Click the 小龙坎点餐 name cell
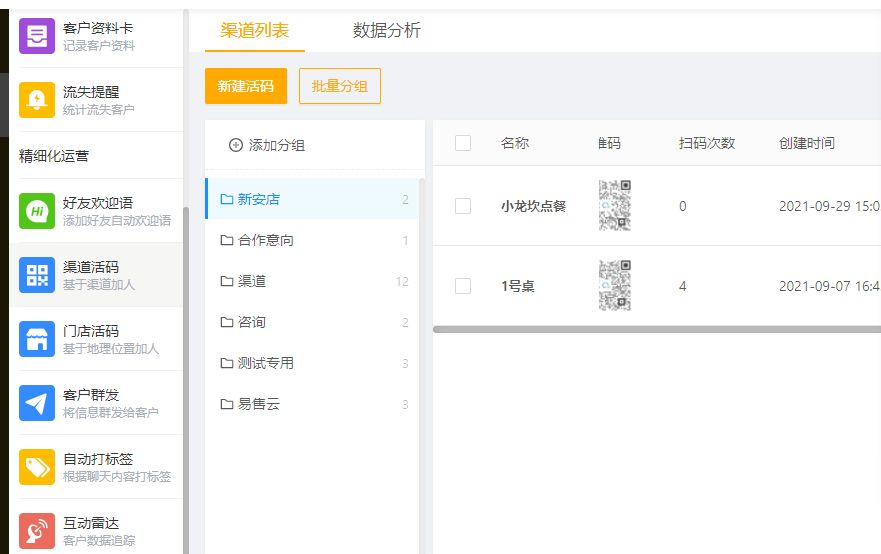The width and height of the screenshot is (881, 554). 533,206
